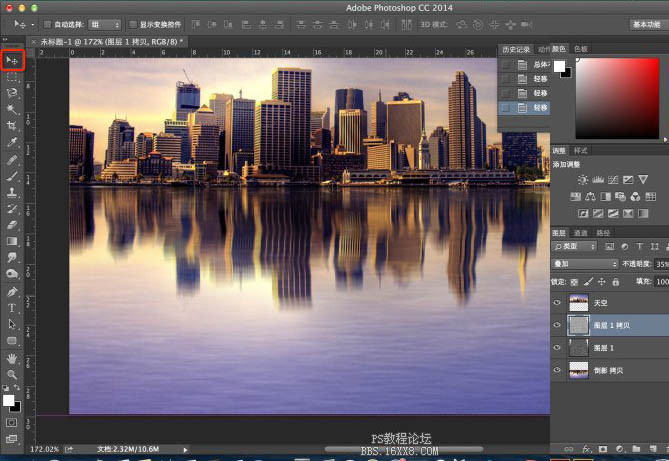Toggle lock all padlock icon
Image resolution: width=669 pixels, height=461 pixels.
pos(615,281)
